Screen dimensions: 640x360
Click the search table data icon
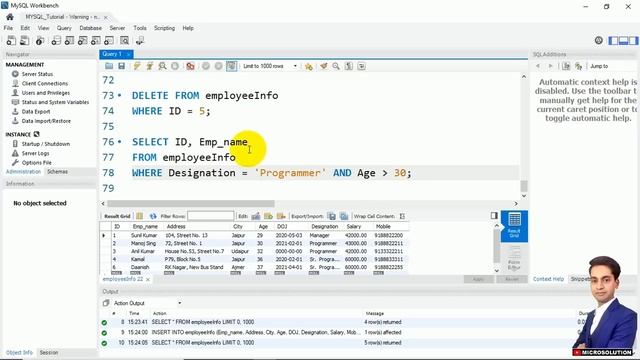tap(124, 40)
